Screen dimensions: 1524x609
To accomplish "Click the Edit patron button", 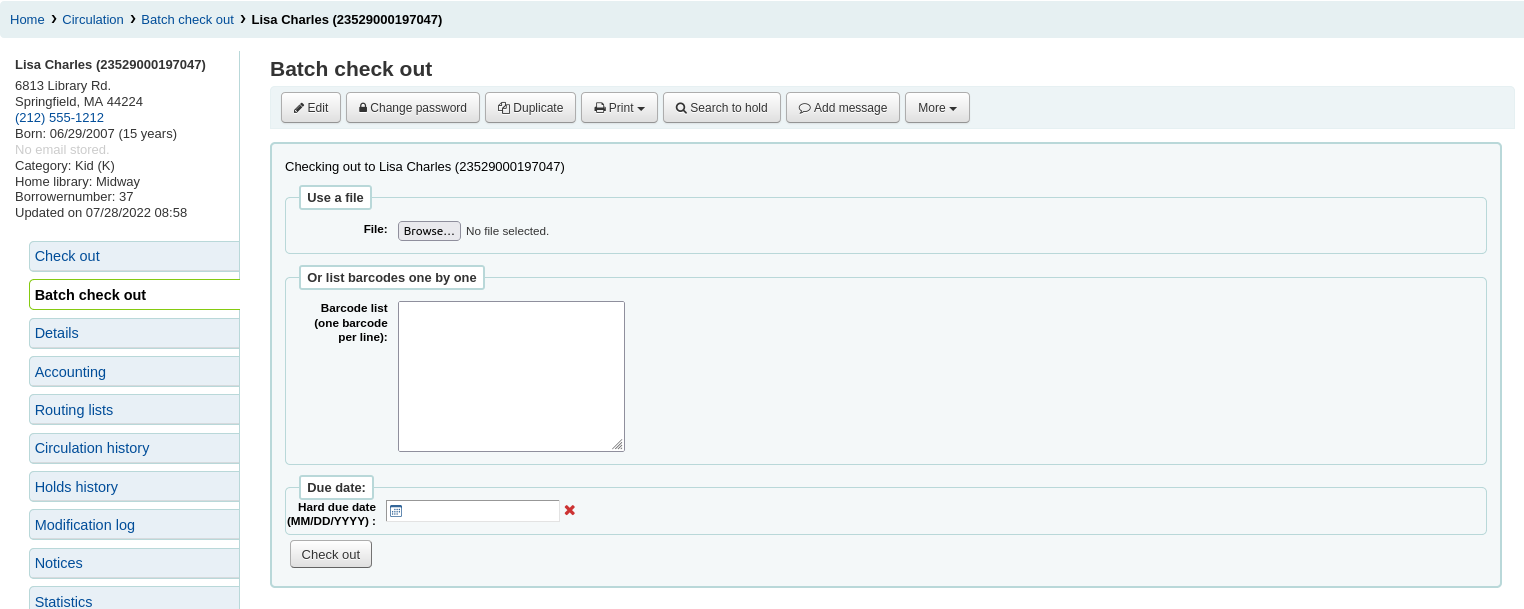I will click(x=311, y=108).
